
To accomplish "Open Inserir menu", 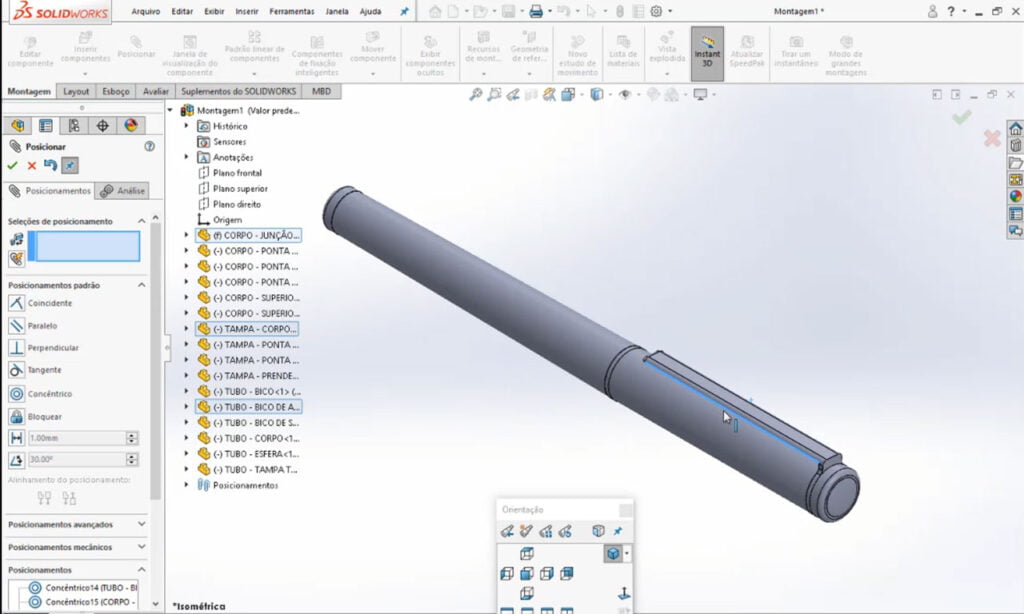I will [247, 11].
